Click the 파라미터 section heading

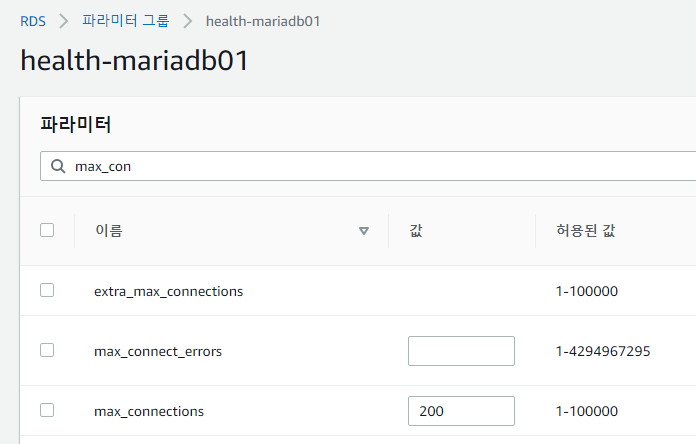click(75, 125)
